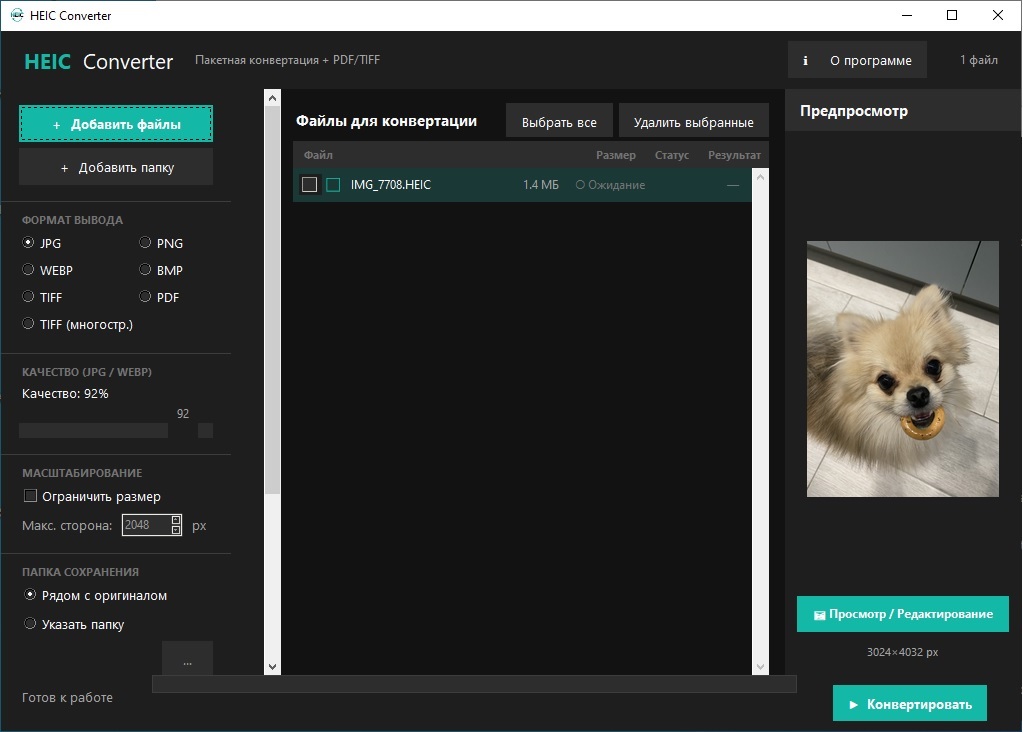
Task: Choose the Указать папку save option
Action: click(x=30, y=624)
